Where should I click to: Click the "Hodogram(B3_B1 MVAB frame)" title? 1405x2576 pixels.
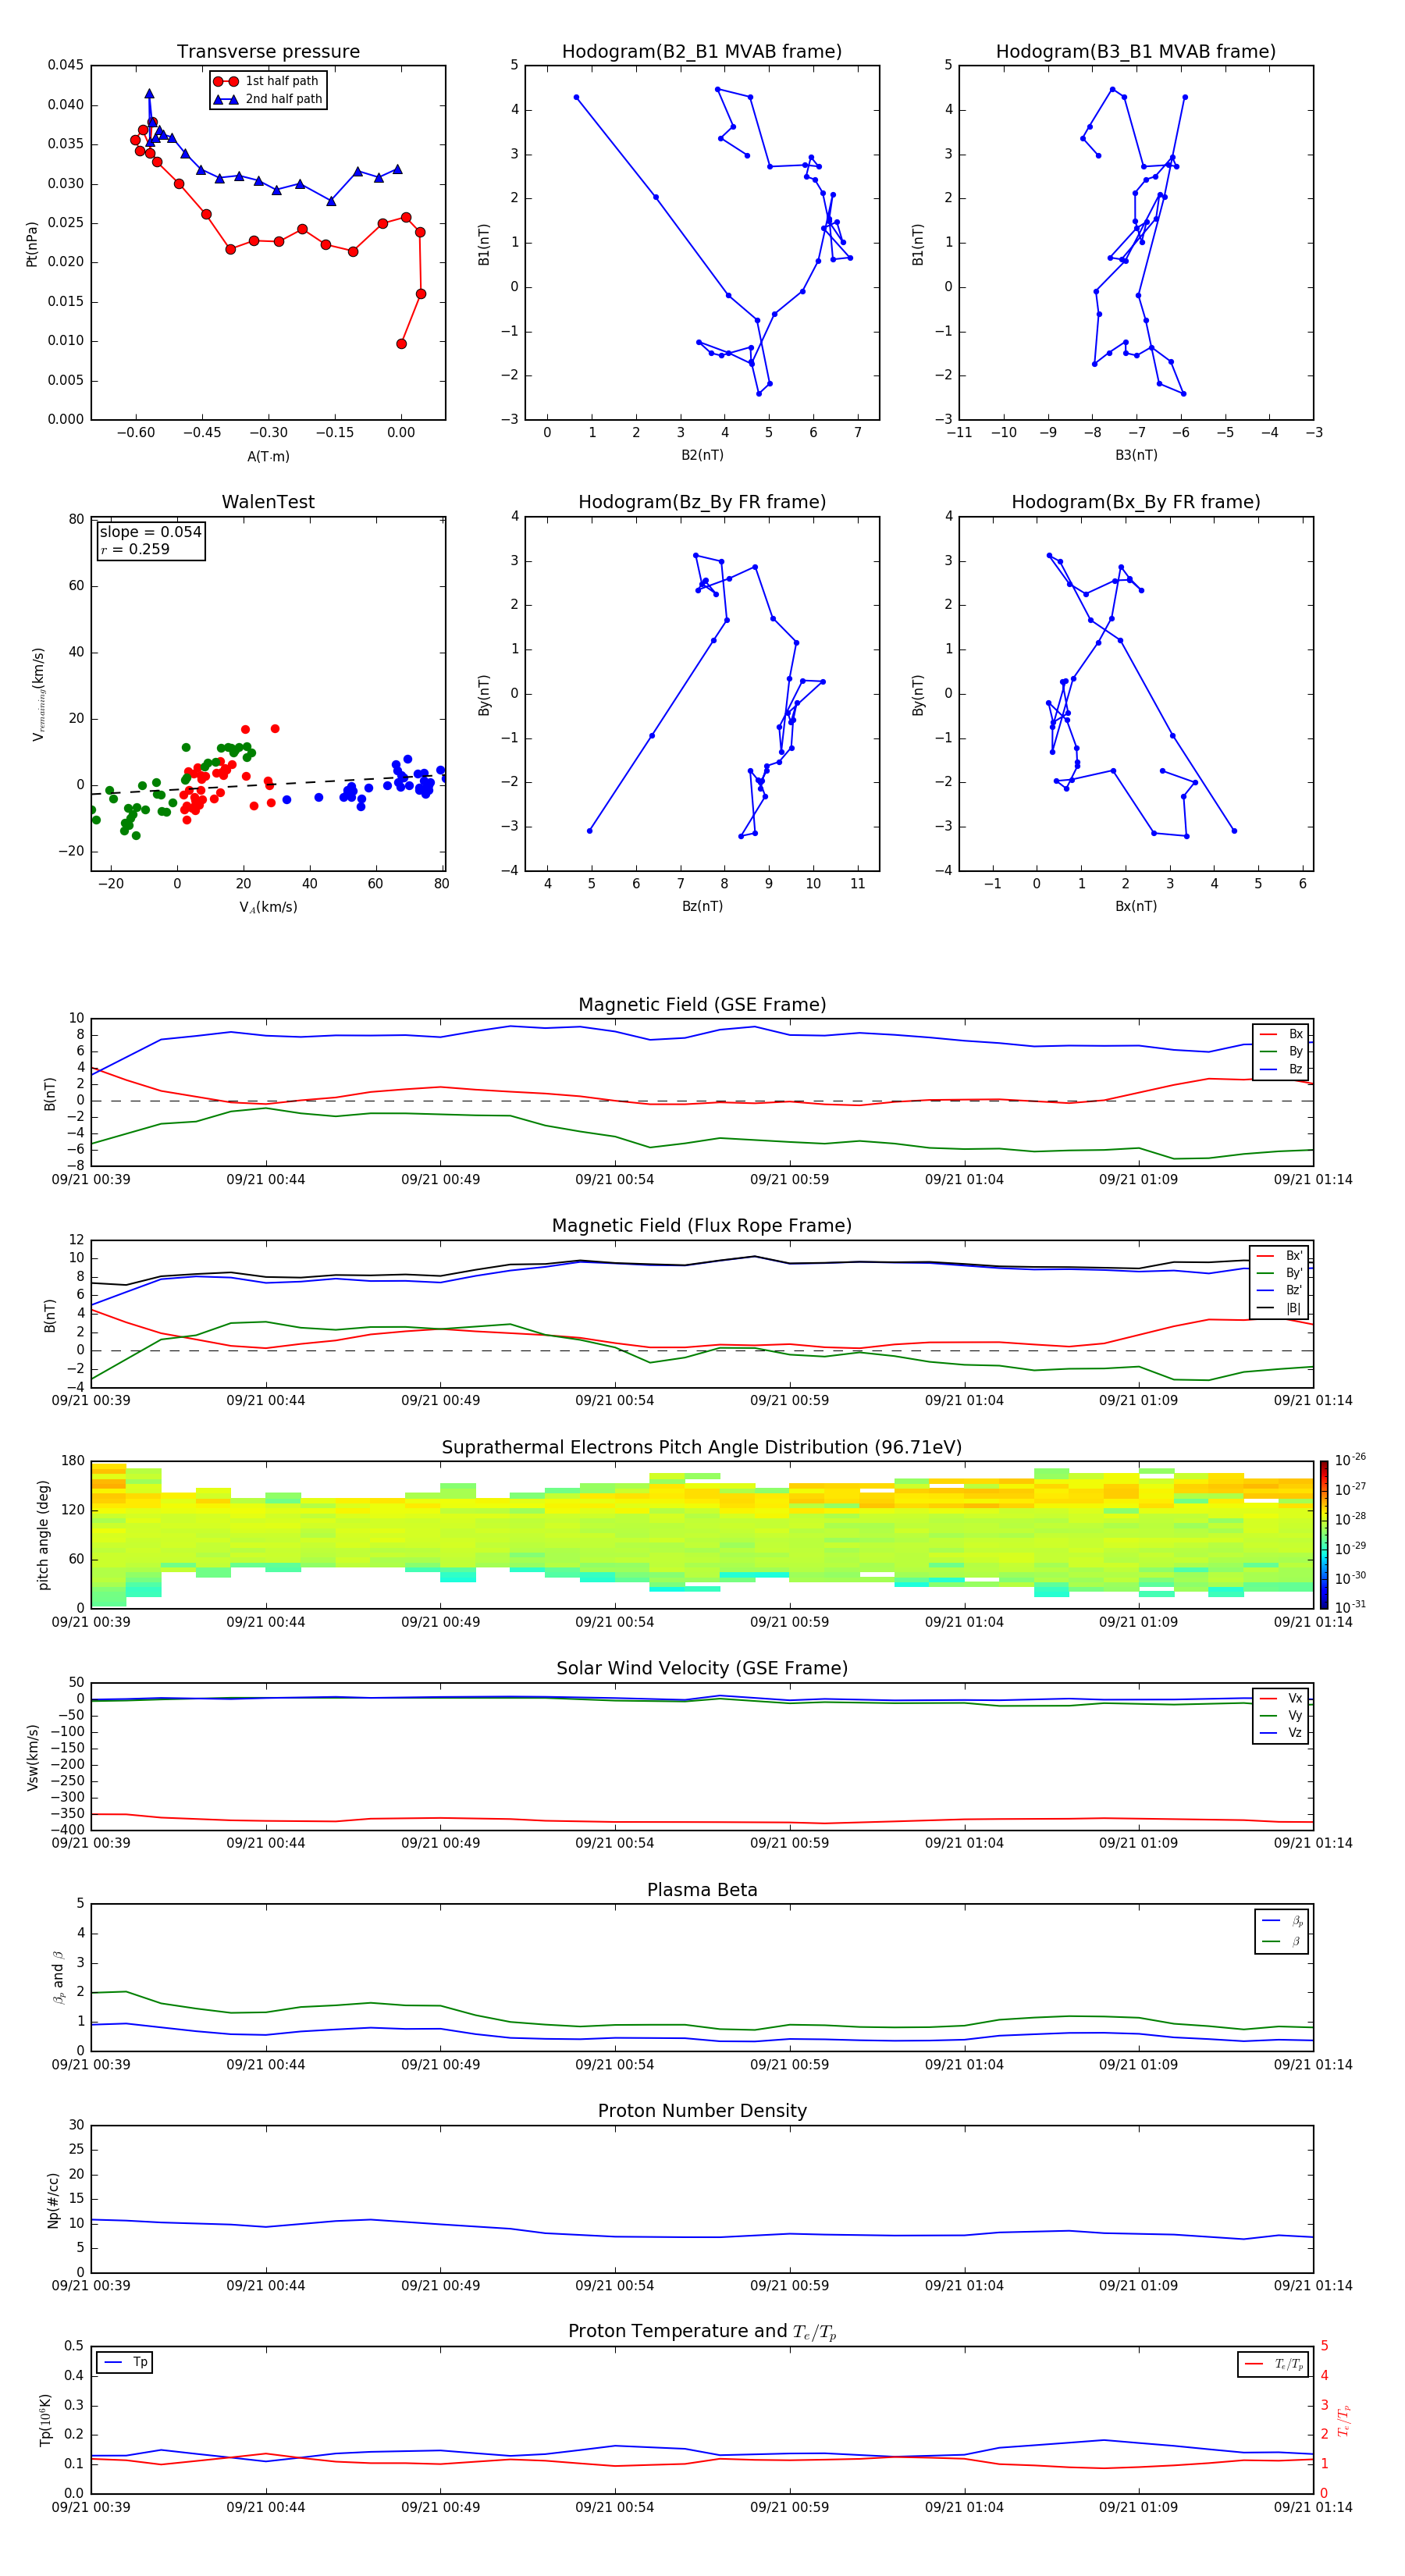(1136, 52)
